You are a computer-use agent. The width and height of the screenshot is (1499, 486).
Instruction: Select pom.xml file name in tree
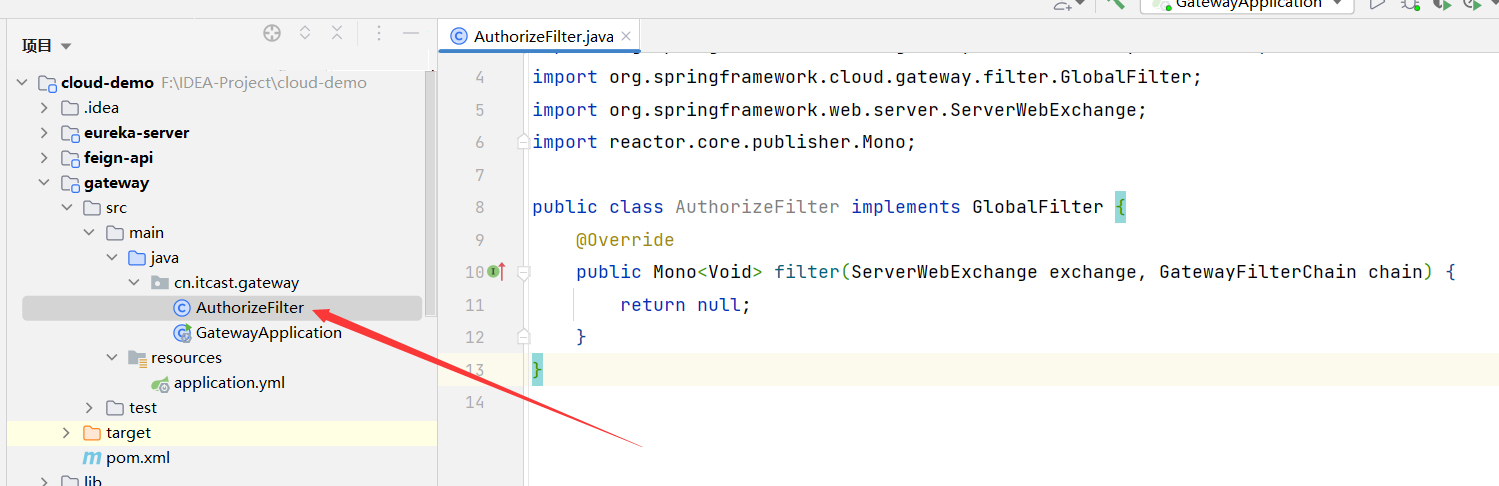138,458
